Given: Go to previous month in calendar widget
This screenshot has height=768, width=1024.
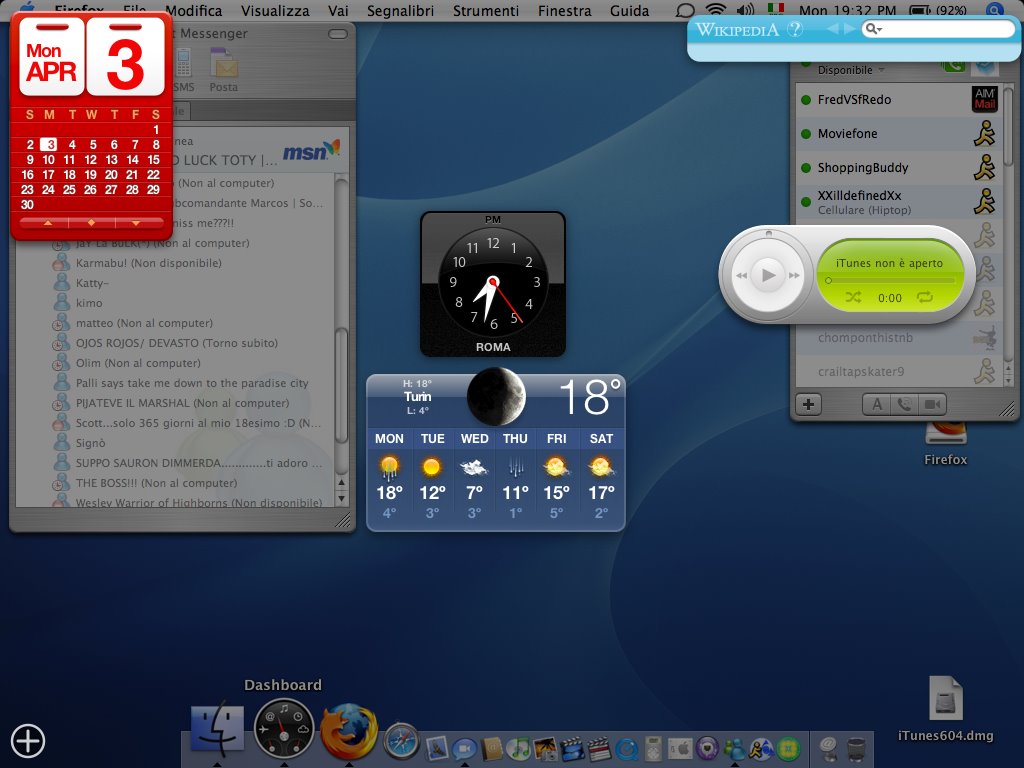Looking at the screenshot, I should coord(48,223).
